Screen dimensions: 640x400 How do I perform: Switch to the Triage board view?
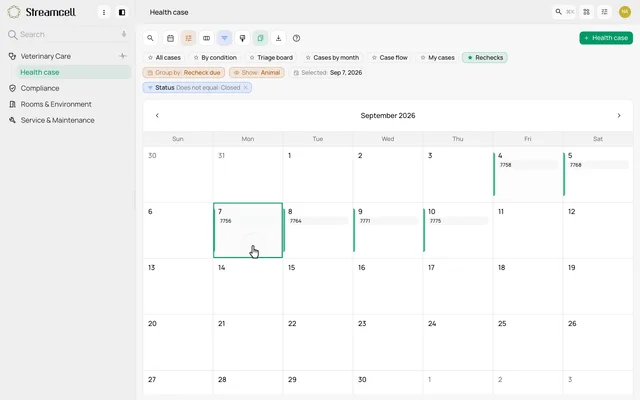(x=271, y=58)
